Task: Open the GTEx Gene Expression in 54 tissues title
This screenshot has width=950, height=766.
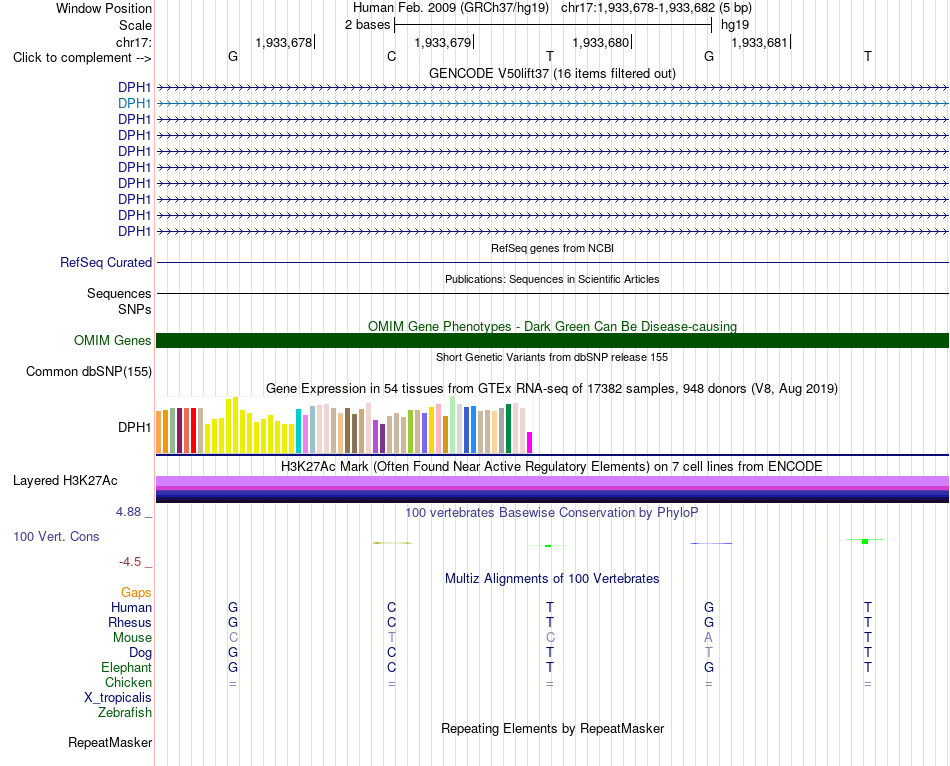Action: tap(552, 388)
